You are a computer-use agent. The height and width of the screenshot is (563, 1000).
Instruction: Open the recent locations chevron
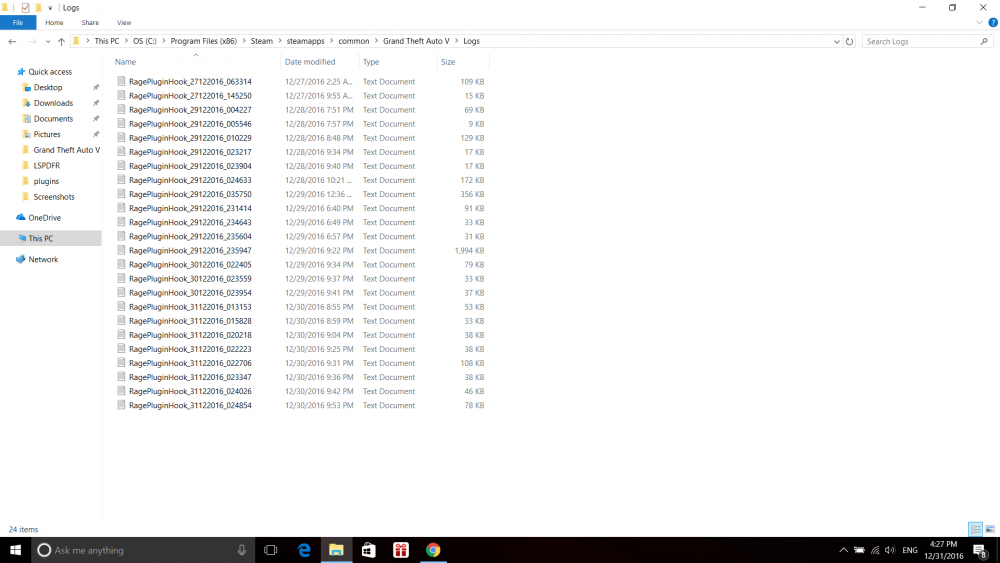[x=48, y=41]
